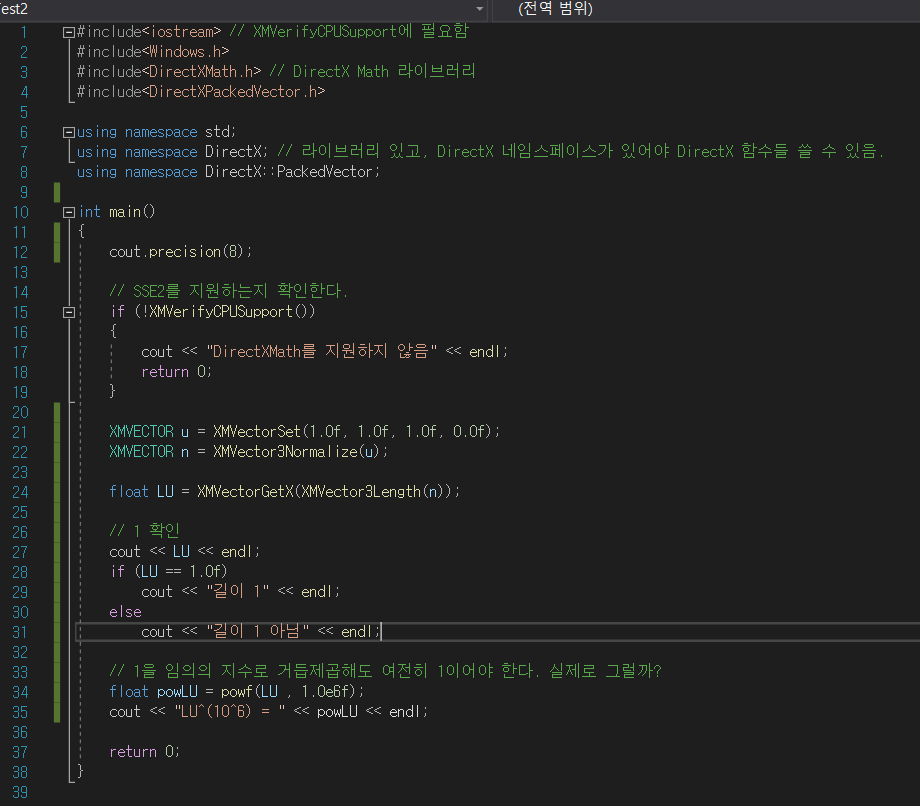The height and width of the screenshot is (806, 920).
Task: Click the 'XMVectorSet' function call
Action: [x=257, y=432]
